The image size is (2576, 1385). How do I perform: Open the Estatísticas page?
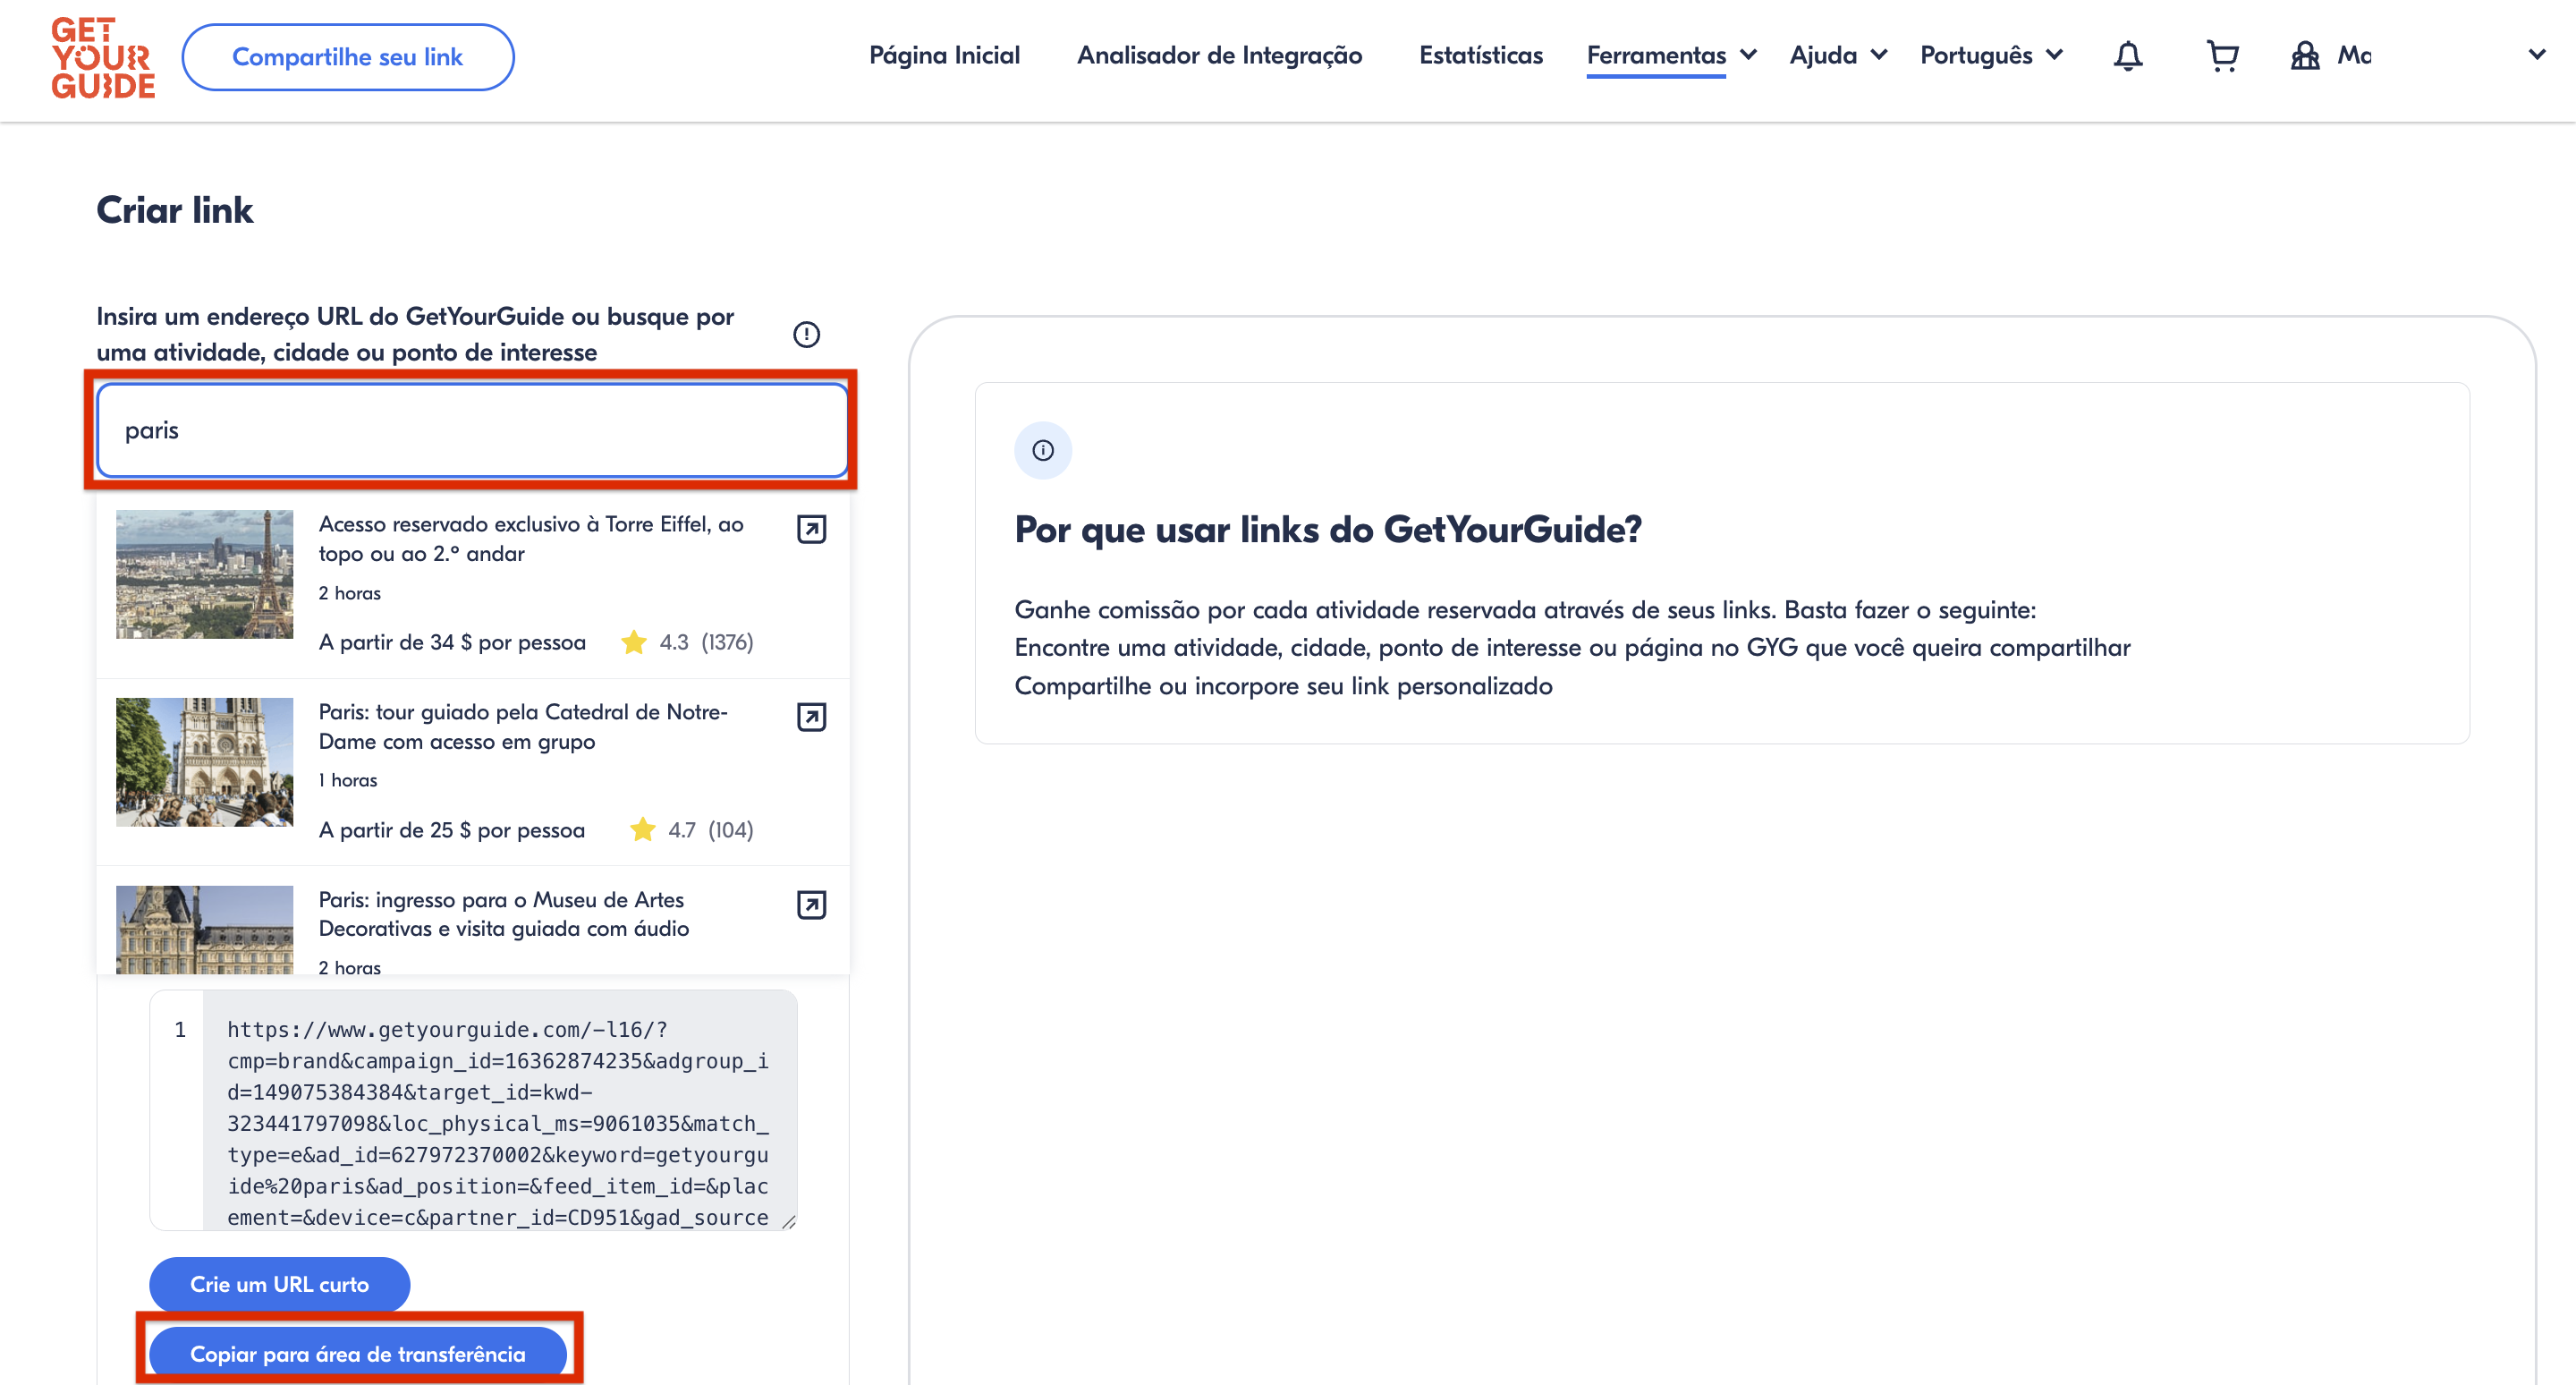pos(1480,56)
